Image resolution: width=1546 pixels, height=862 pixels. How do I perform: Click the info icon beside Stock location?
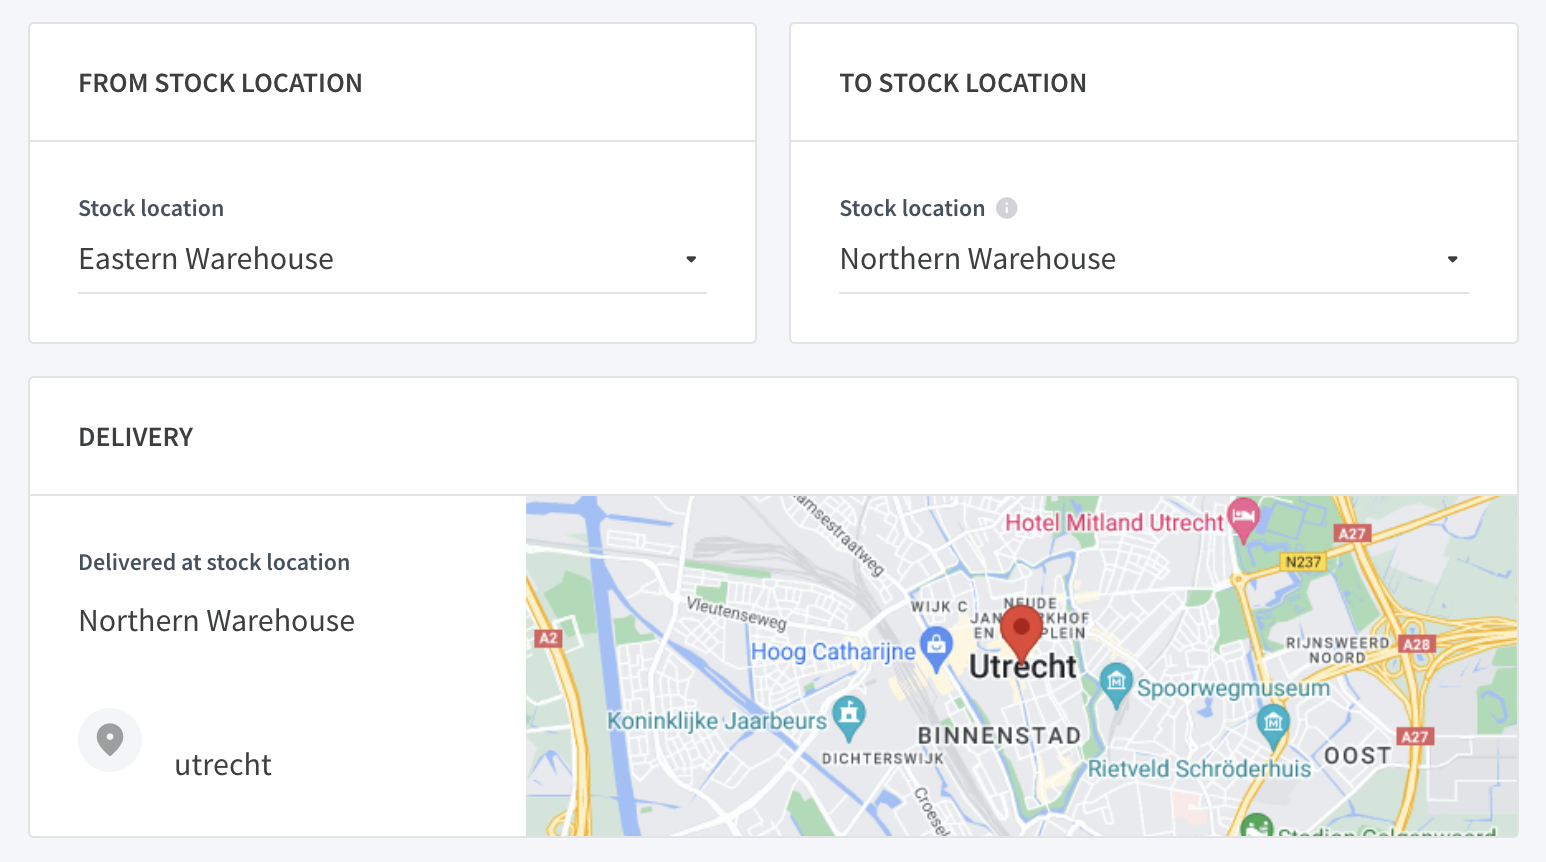point(1007,208)
